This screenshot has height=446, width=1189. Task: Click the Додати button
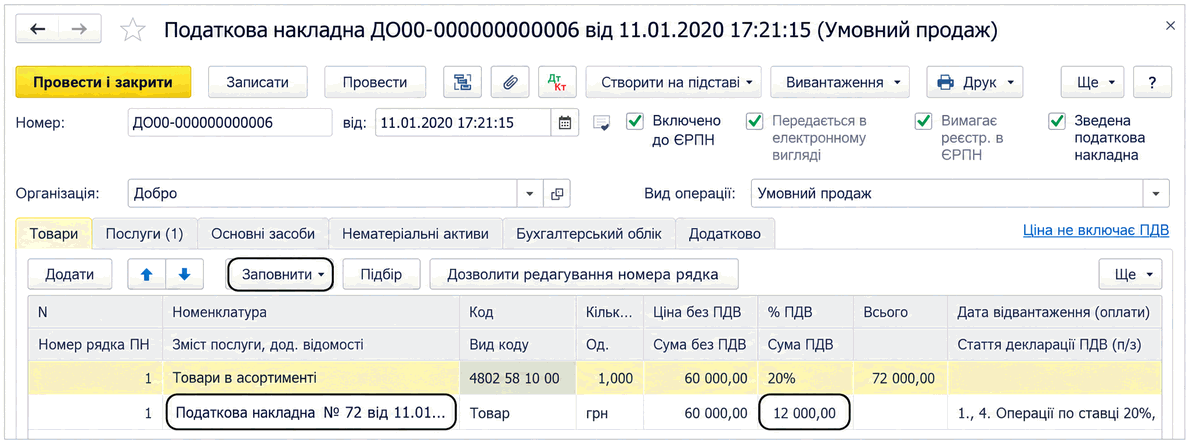[x=70, y=274]
